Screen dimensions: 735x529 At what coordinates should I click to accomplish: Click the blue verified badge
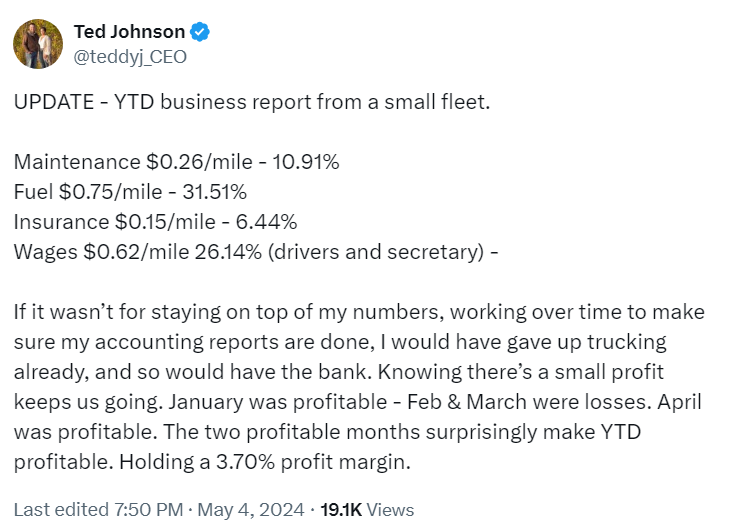(200, 32)
